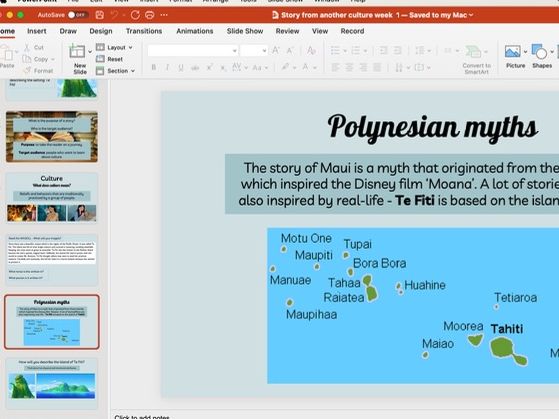559x419 pixels.
Task: Click the Increase Indent icon
Action: pyautogui.click(x=397, y=51)
